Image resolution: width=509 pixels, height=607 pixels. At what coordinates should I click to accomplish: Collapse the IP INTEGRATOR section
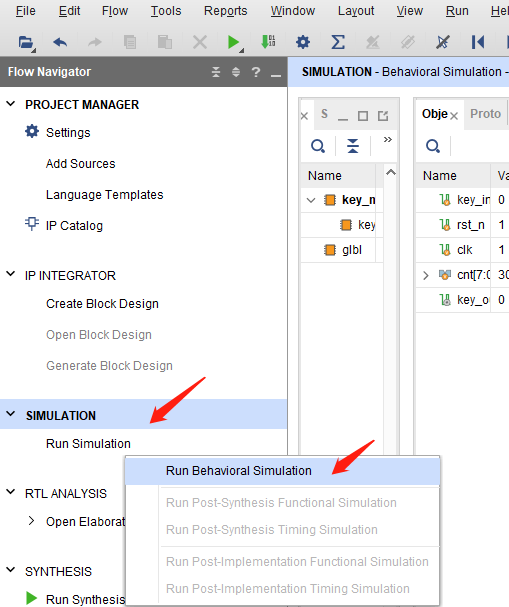click(11, 274)
